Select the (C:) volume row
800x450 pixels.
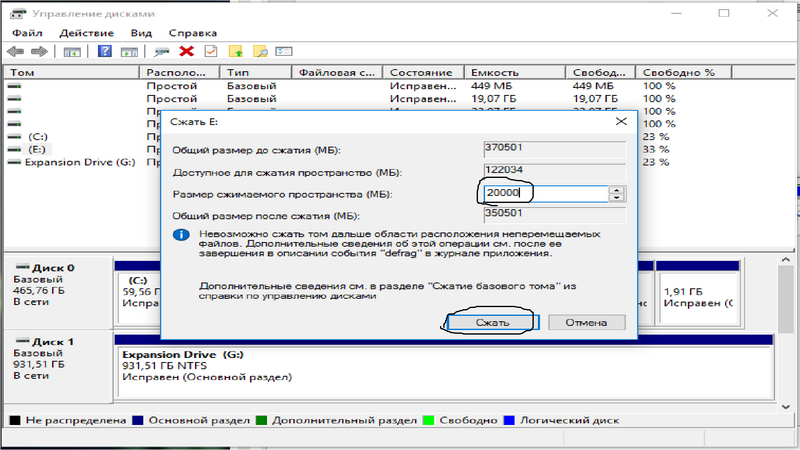click(x=38, y=137)
